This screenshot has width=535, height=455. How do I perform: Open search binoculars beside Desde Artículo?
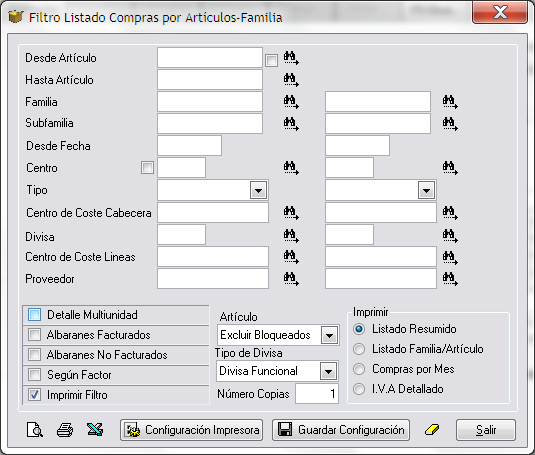tap(291, 58)
